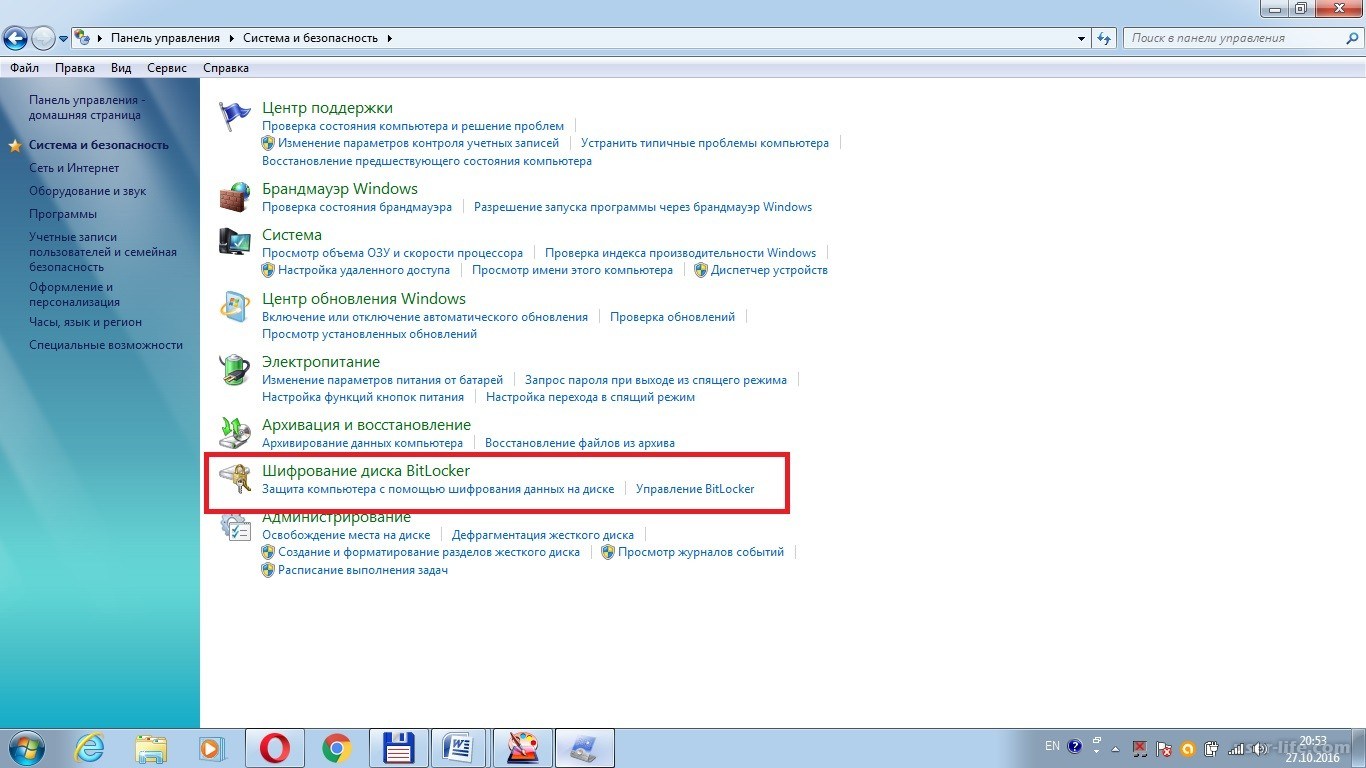Open the Сервис menu
This screenshot has height=768, width=1366.
coord(167,68)
